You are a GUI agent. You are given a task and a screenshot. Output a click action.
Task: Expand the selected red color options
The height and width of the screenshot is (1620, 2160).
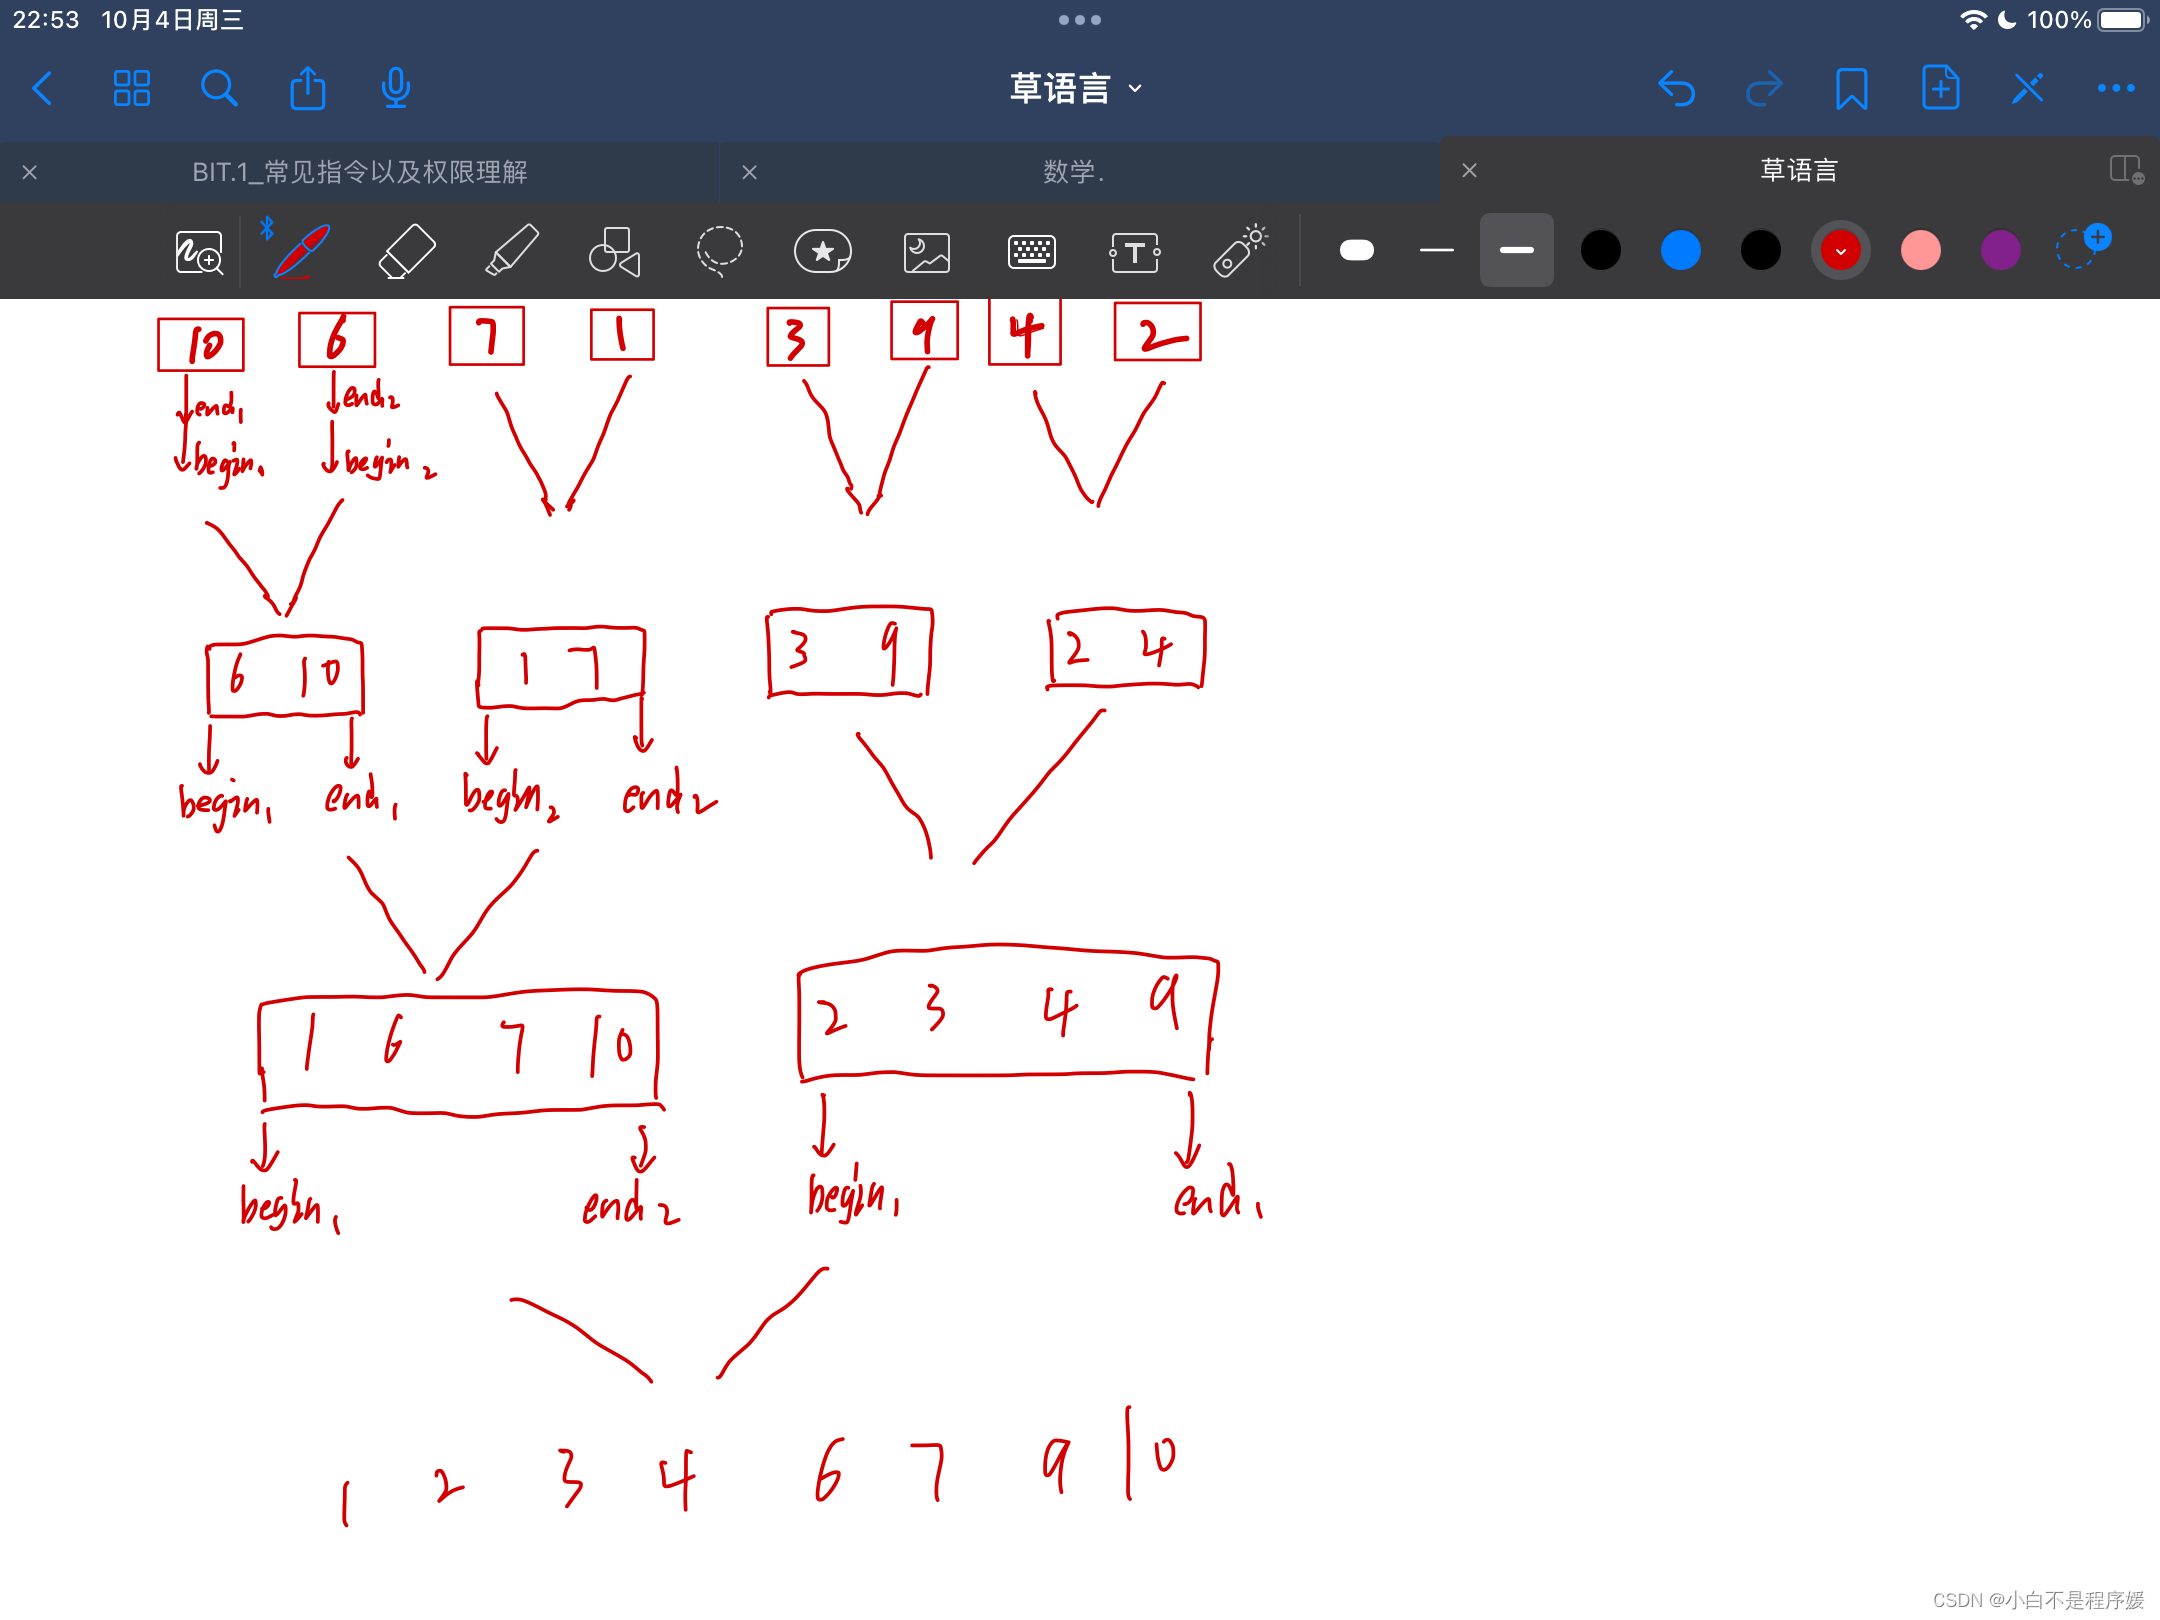tap(1840, 250)
